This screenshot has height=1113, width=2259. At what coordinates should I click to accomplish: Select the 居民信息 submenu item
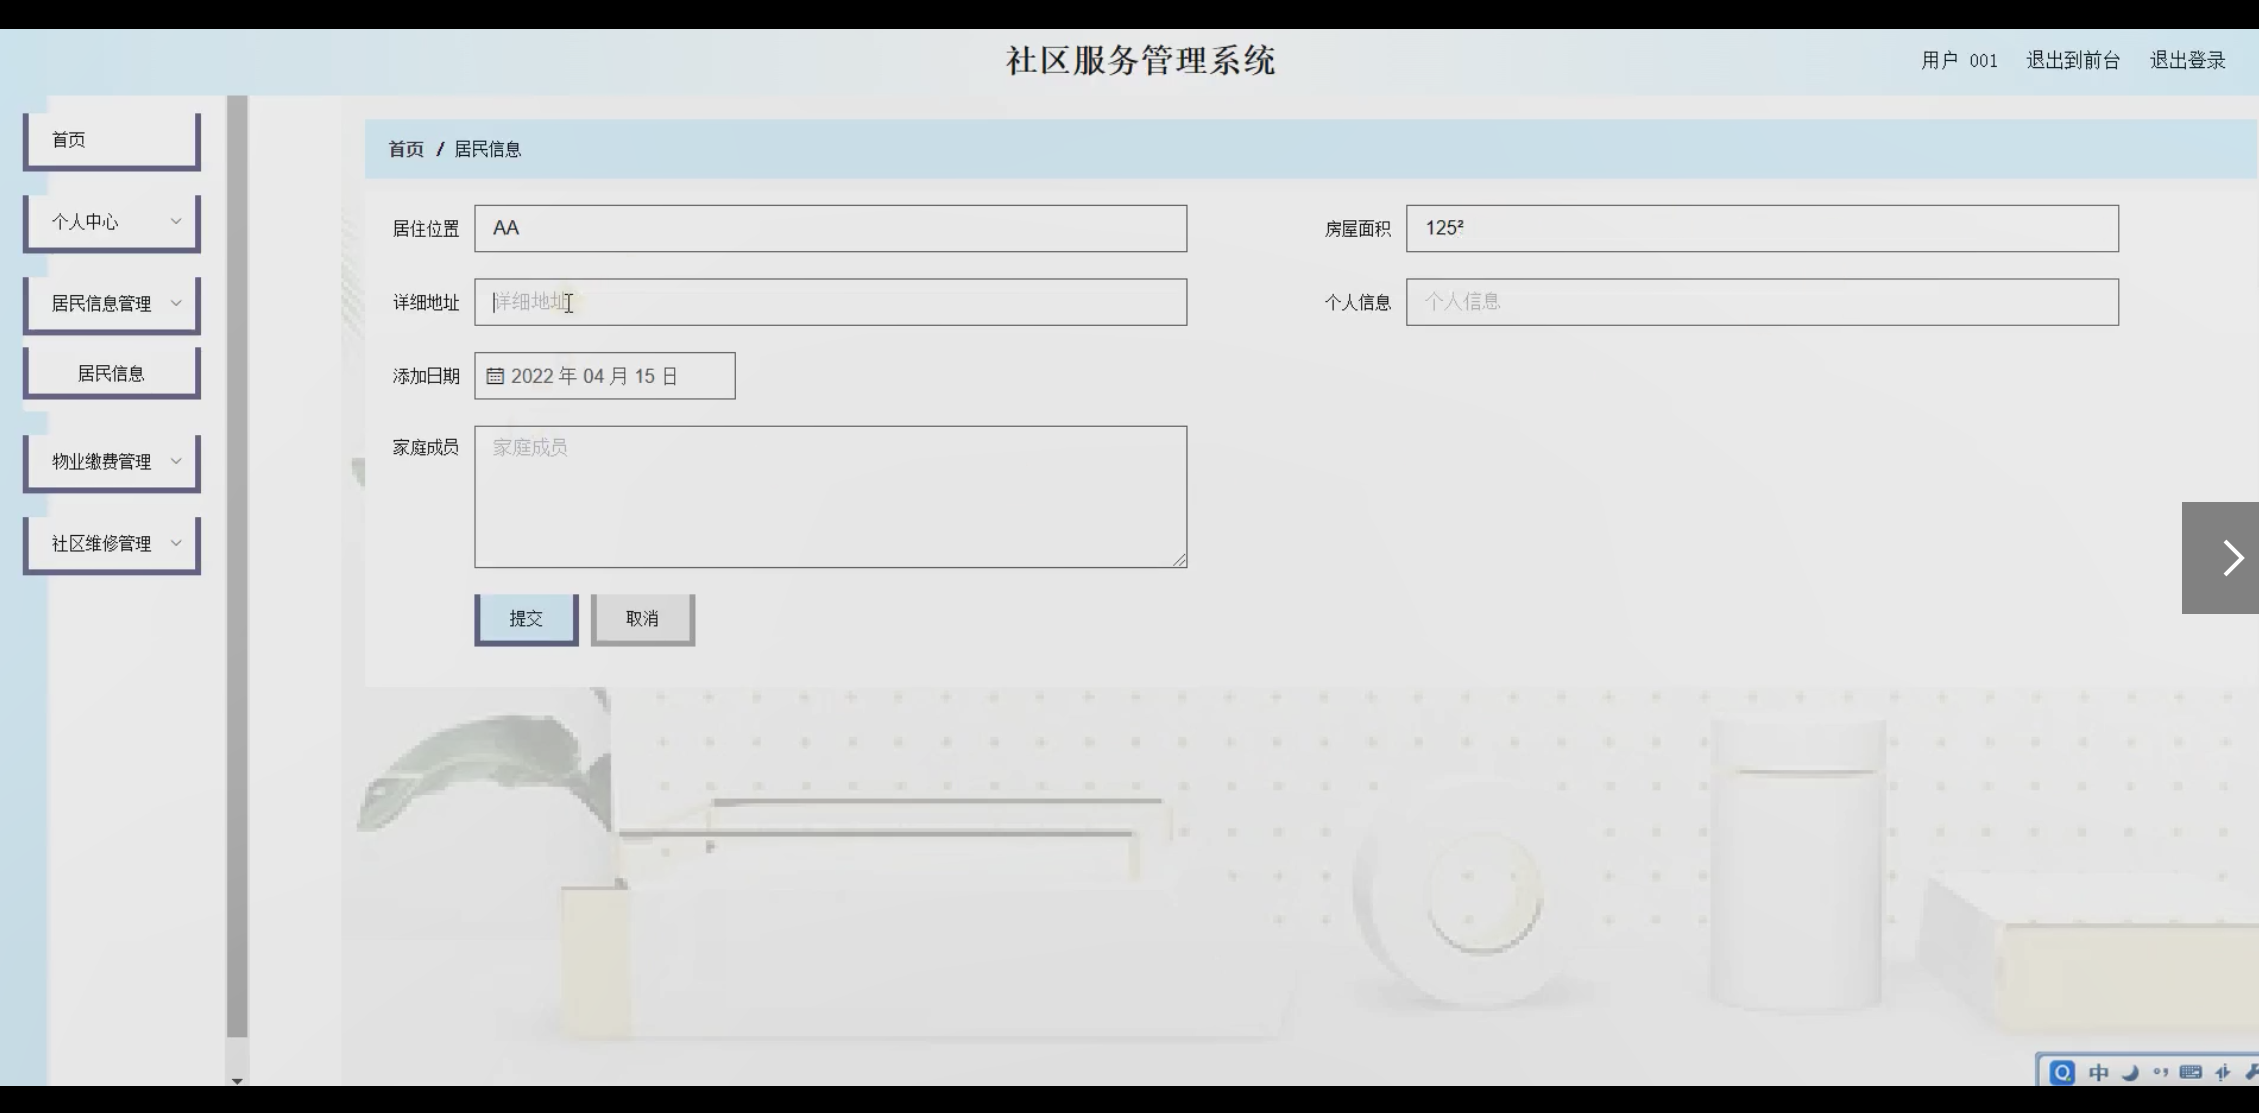click(x=112, y=374)
